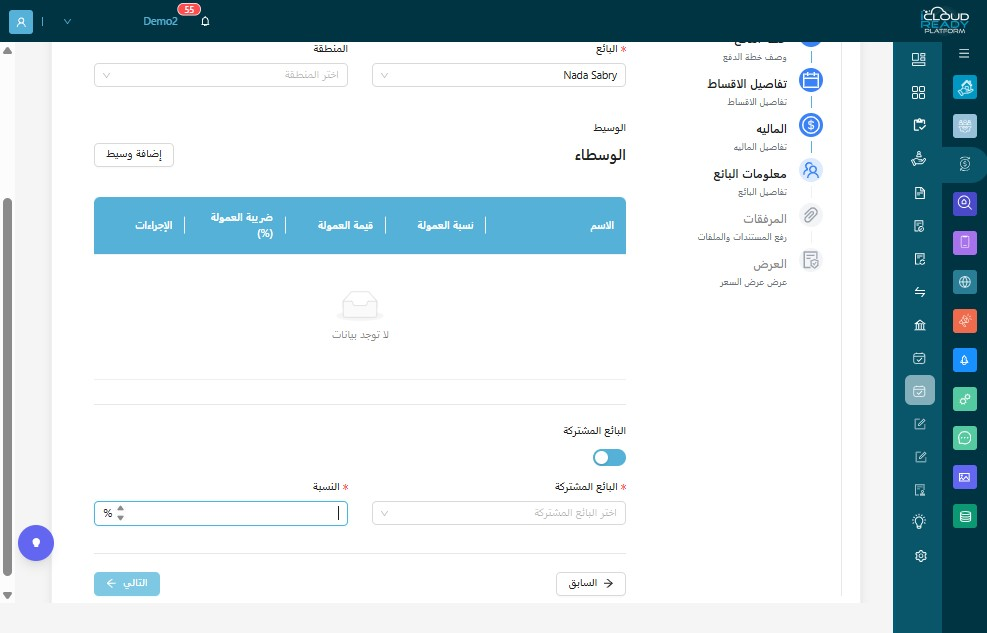987x633 pixels.
Task: Go to العرض step
Action: [x=770, y=264]
